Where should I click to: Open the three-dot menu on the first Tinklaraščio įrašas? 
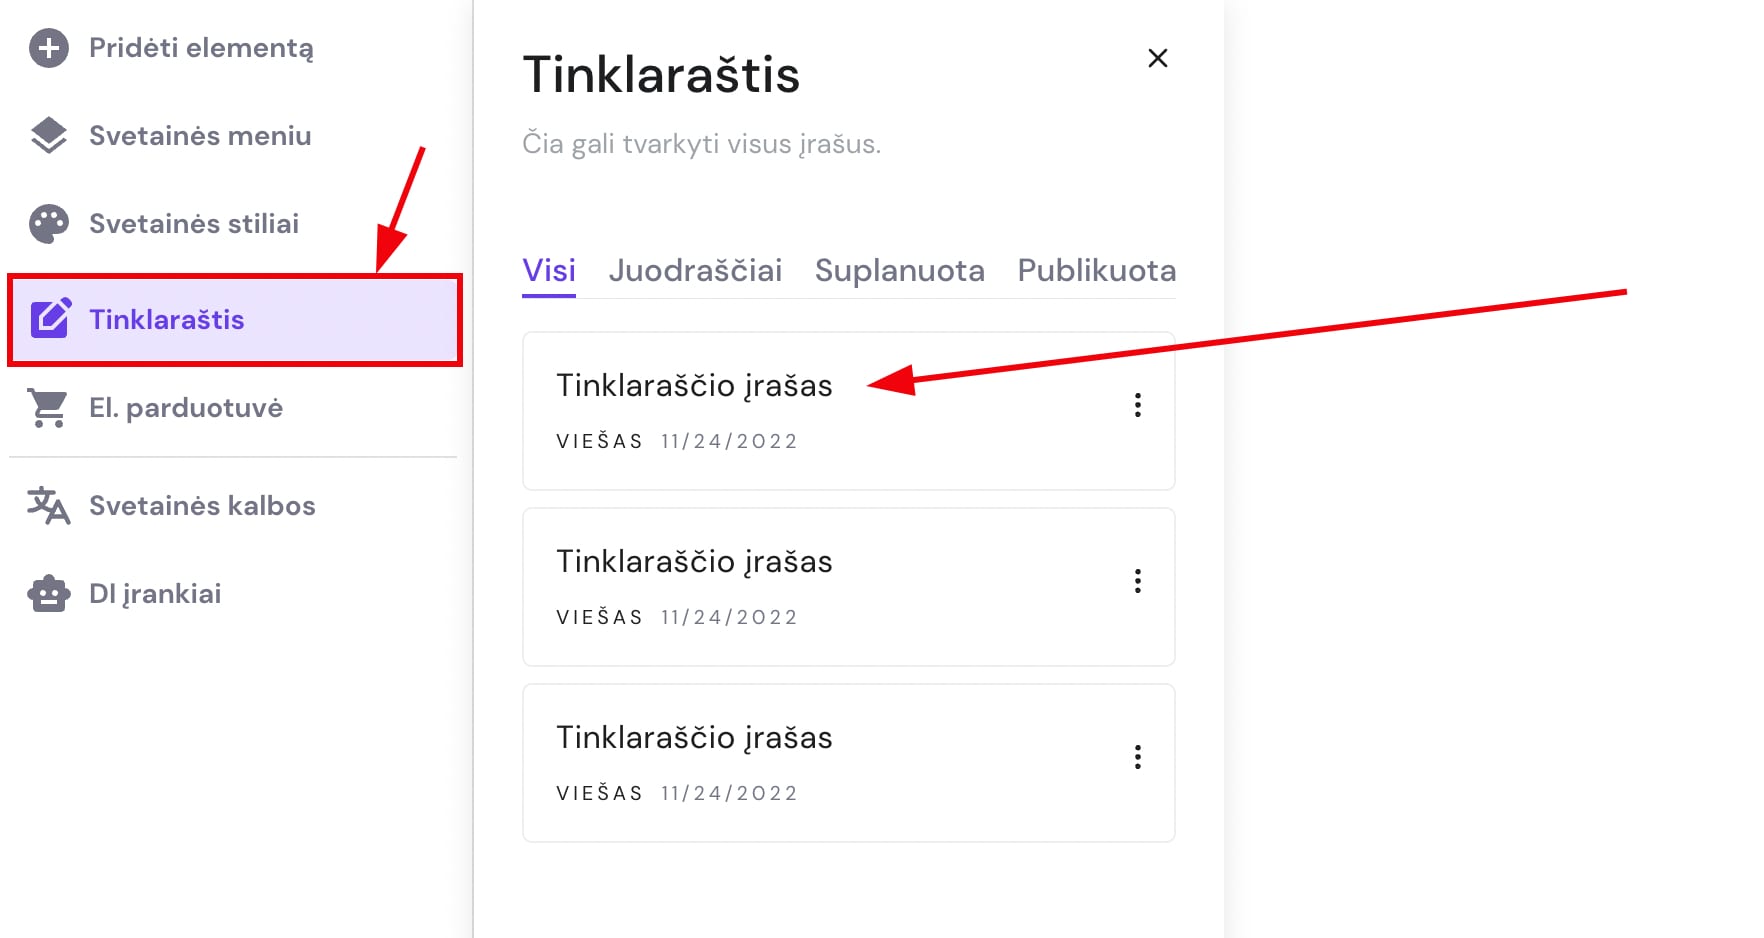[x=1137, y=406]
